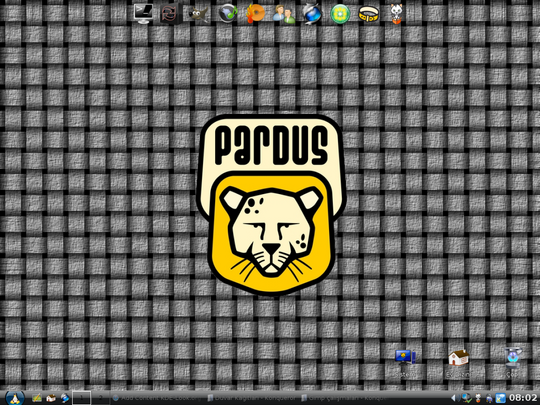Open the K3b disc burning icon
This screenshot has width=540, height=405.
(256, 13)
